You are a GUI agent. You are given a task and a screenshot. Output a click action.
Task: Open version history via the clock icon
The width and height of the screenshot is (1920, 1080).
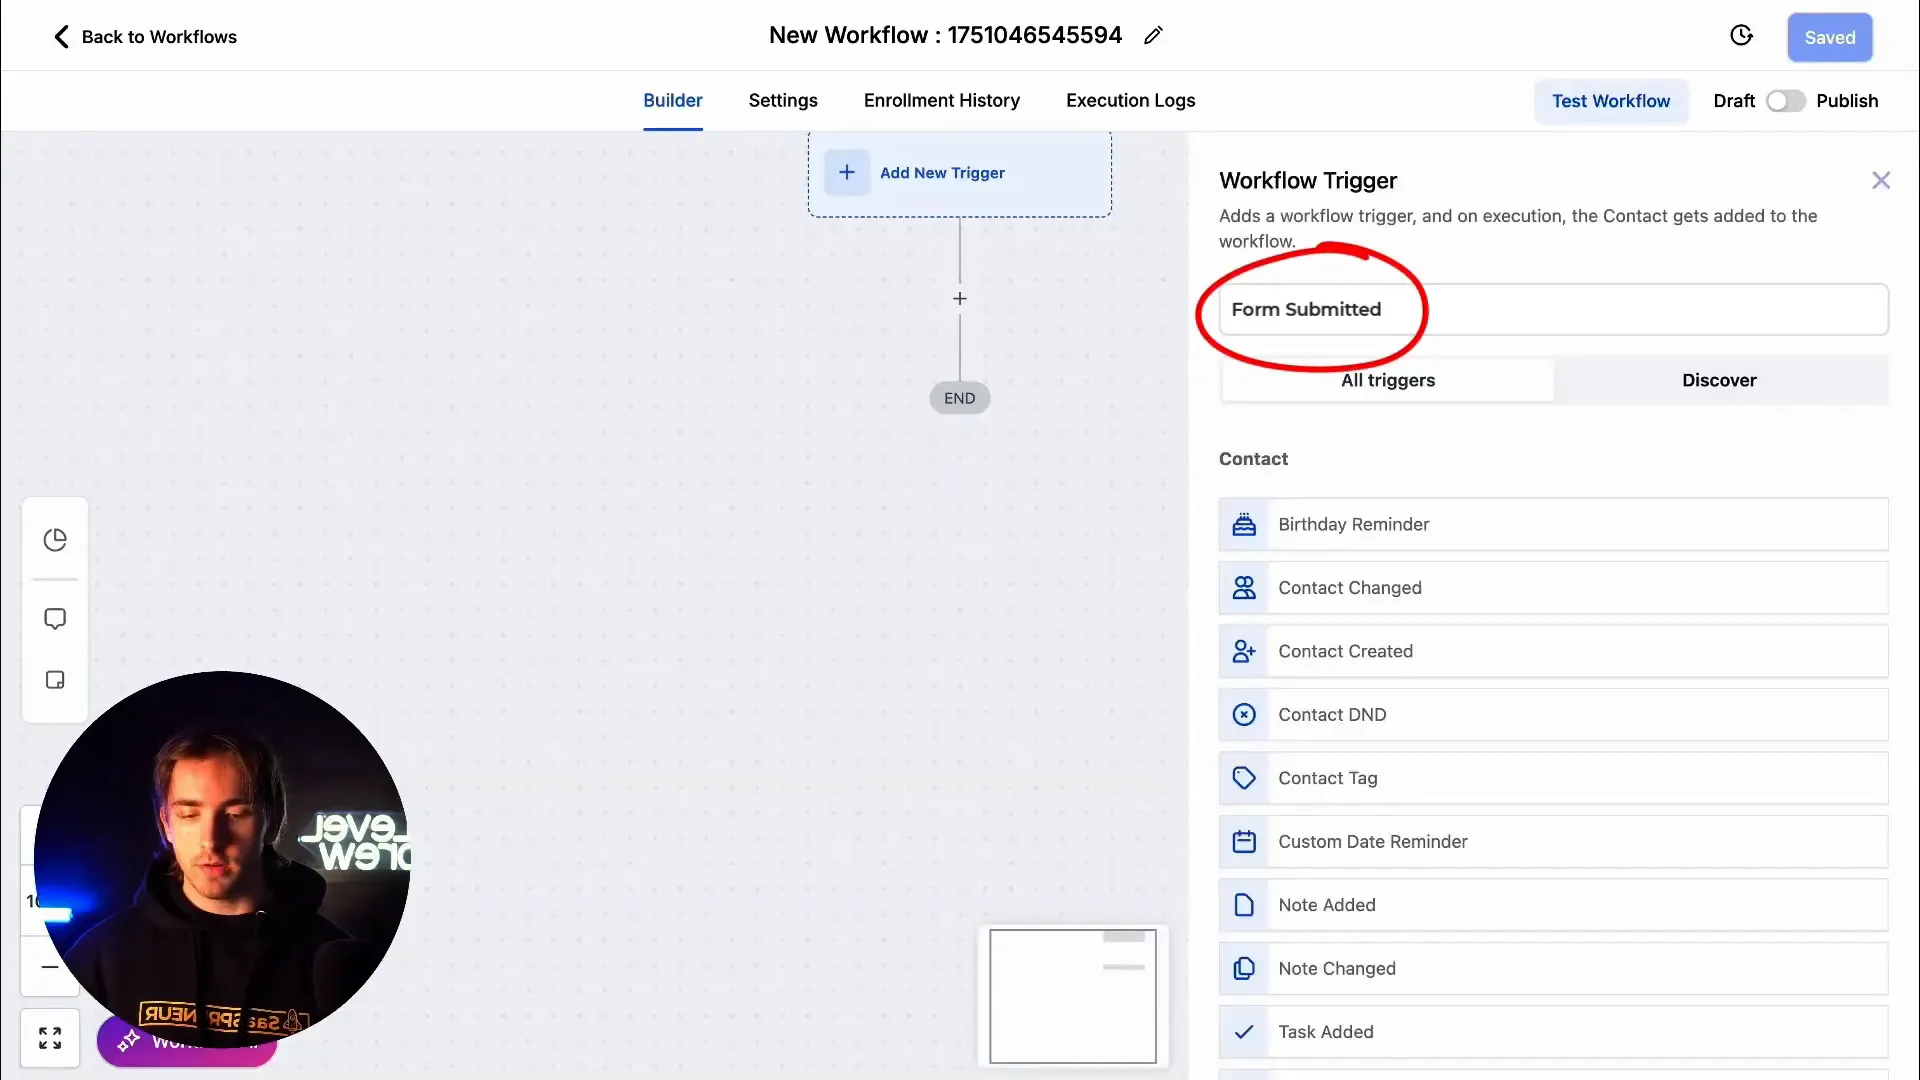point(1741,35)
